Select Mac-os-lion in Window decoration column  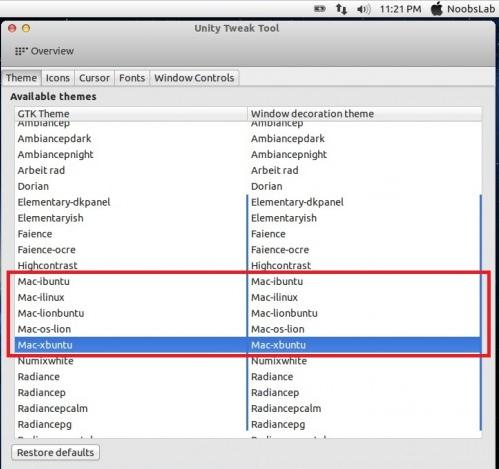364,329
